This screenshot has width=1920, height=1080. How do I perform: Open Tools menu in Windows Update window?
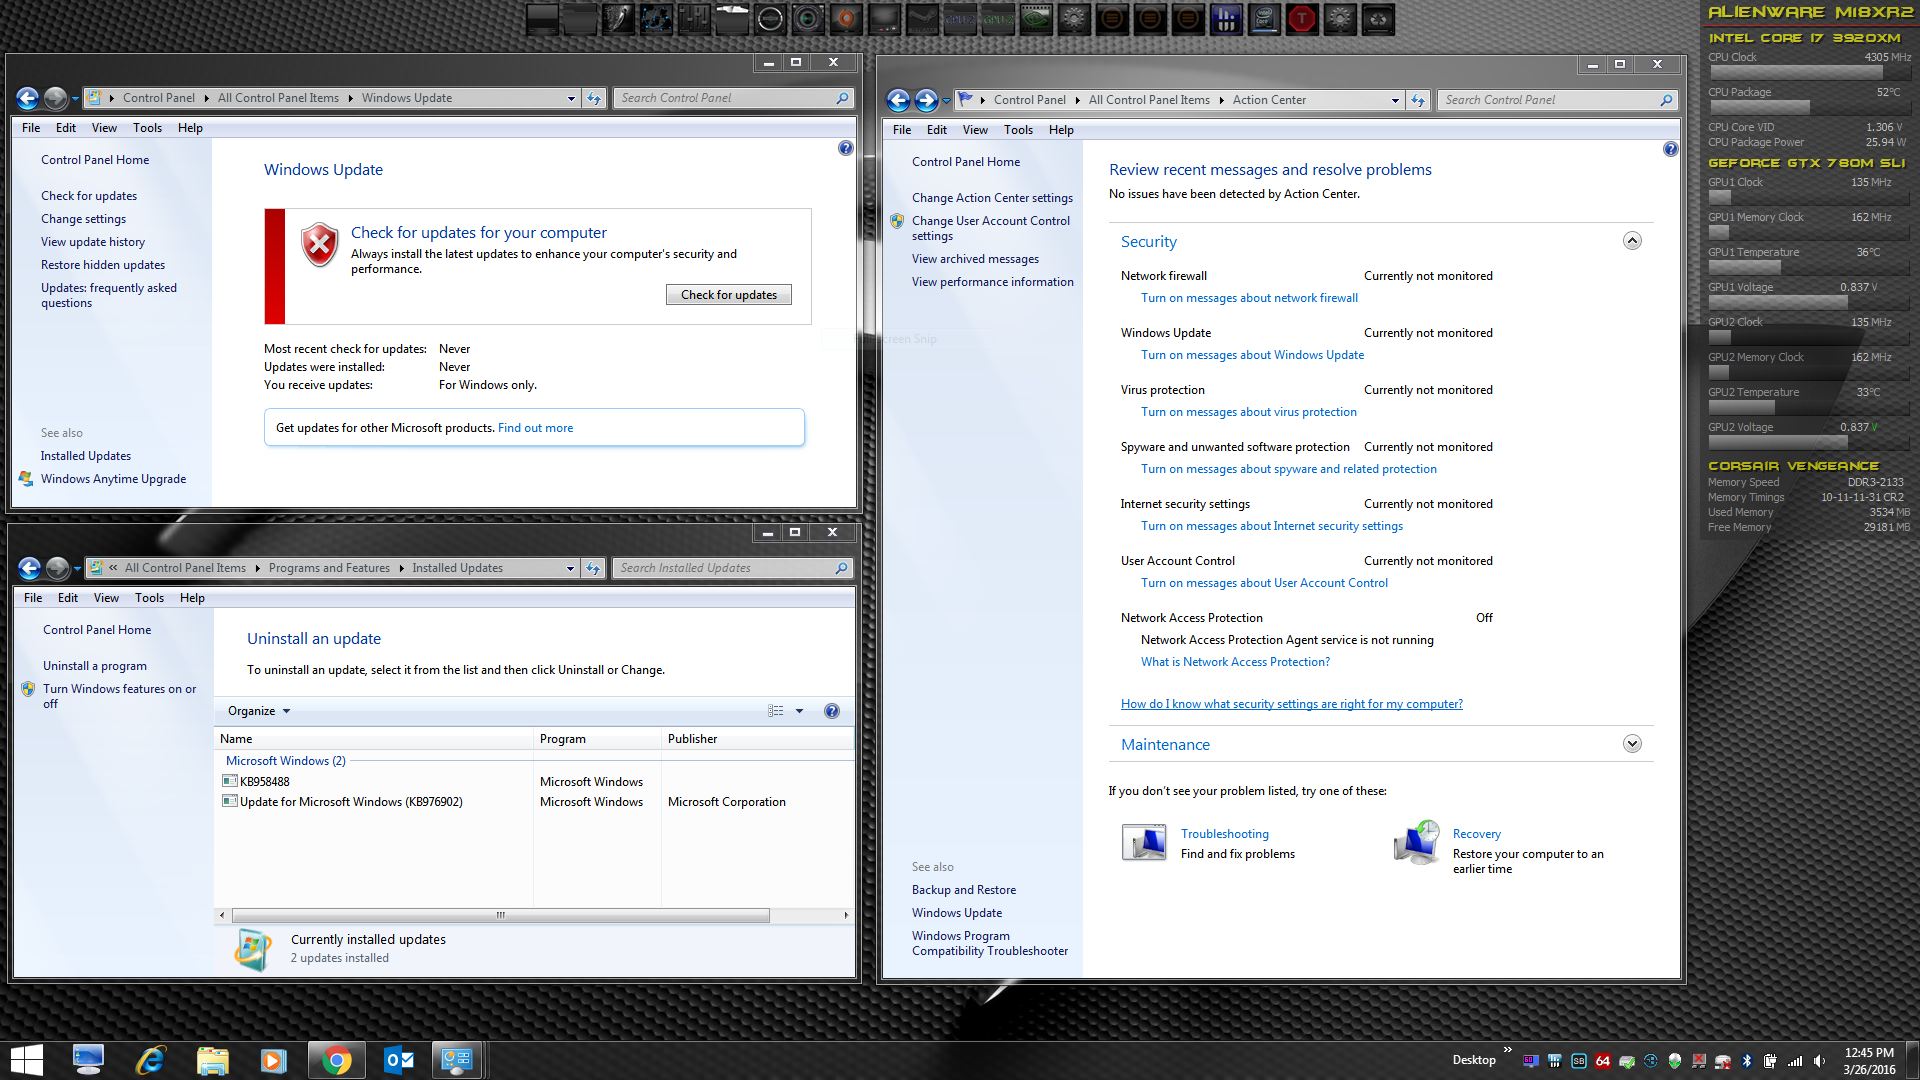(x=147, y=128)
